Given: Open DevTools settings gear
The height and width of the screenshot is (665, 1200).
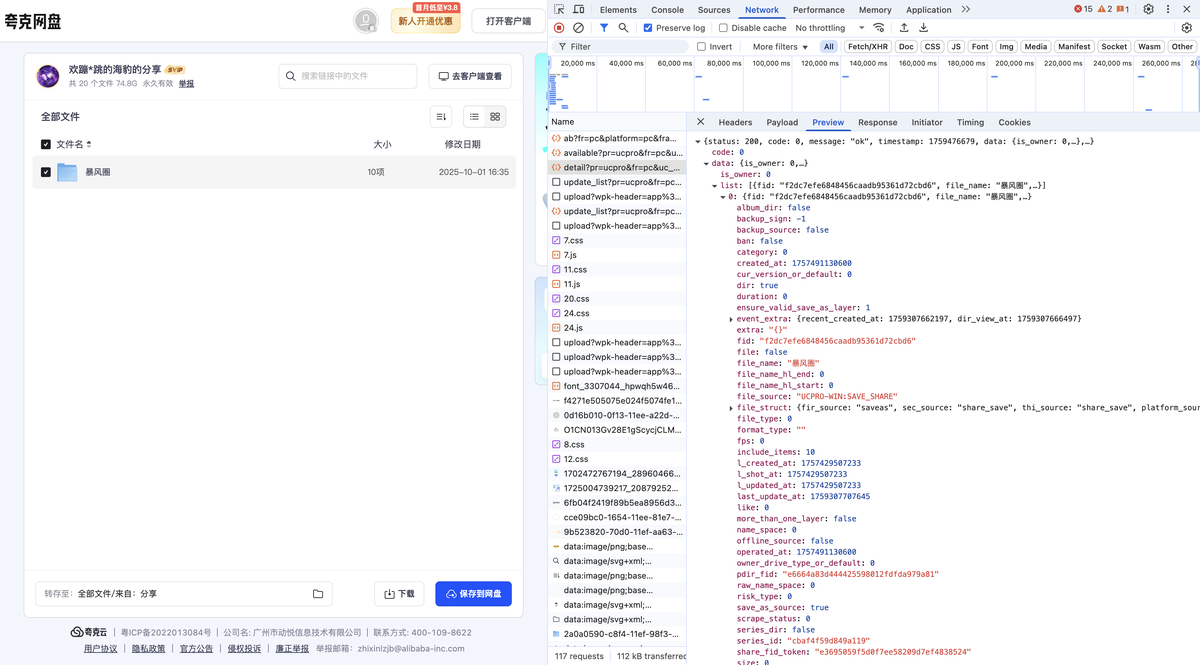Looking at the screenshot, I should click(x=1148, y=10).
